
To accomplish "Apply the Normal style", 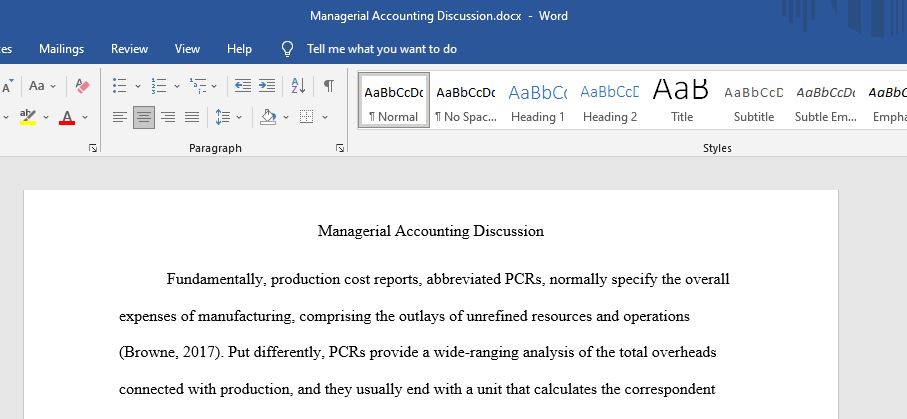I will [394, 99].
